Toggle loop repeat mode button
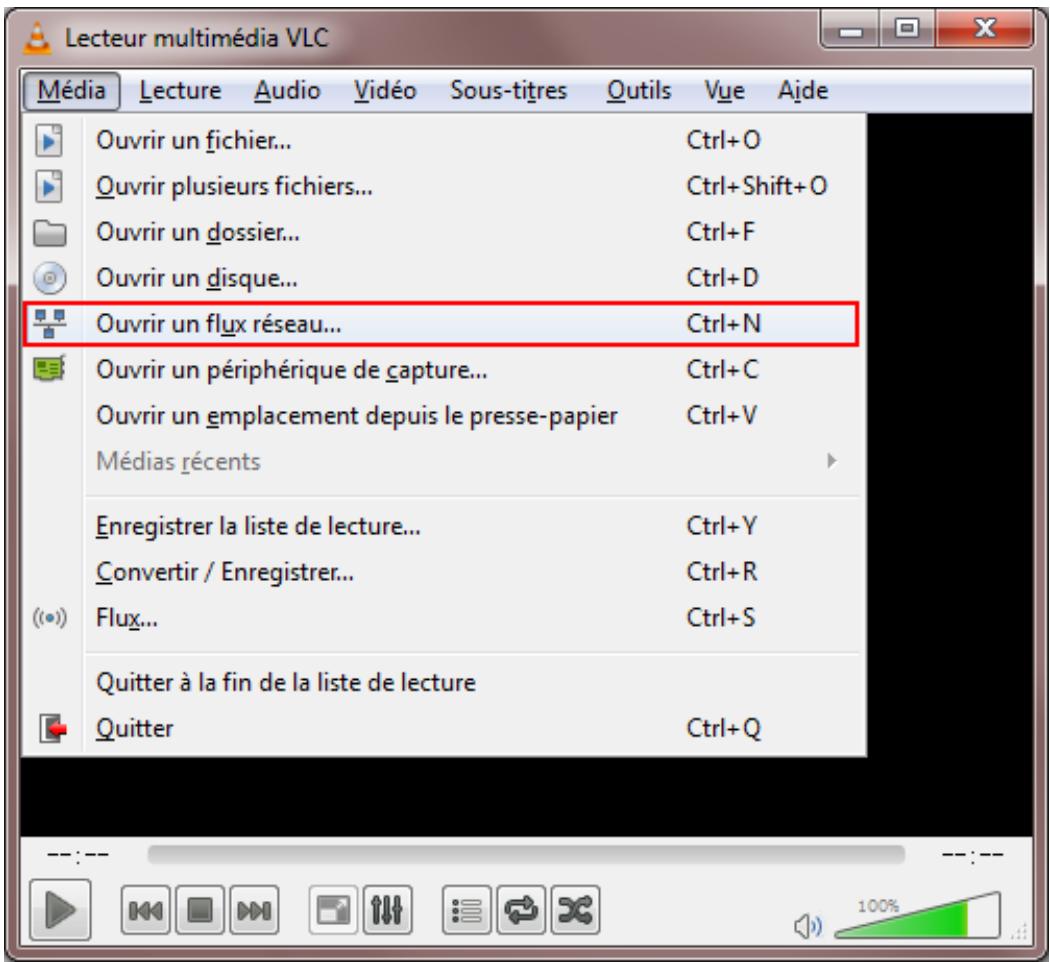The image size is (1050, 962). (521, 910)
